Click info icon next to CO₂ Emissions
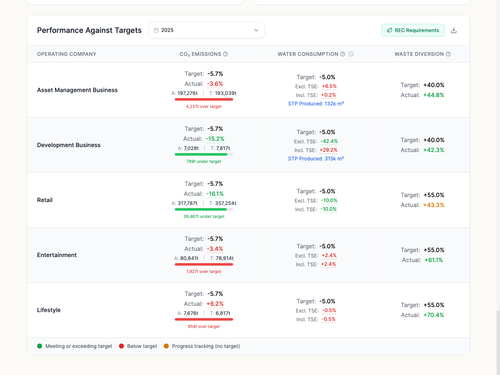Screen dimensions: 500x375 [x=225, y=54]
